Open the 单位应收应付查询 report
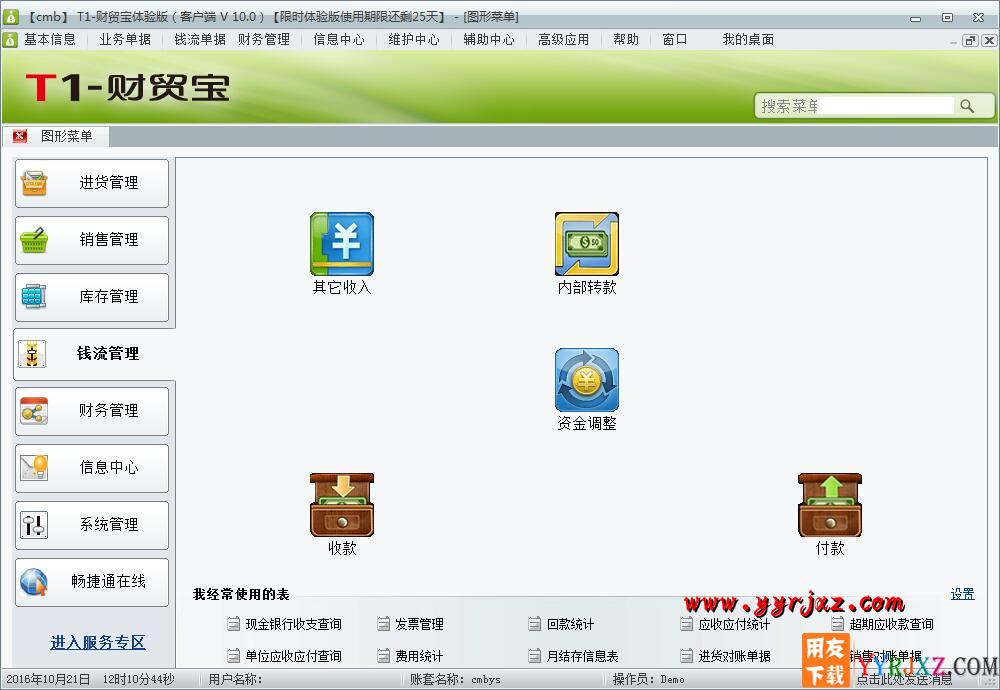The image size is (1000, 690). click(x=293, y=656)
